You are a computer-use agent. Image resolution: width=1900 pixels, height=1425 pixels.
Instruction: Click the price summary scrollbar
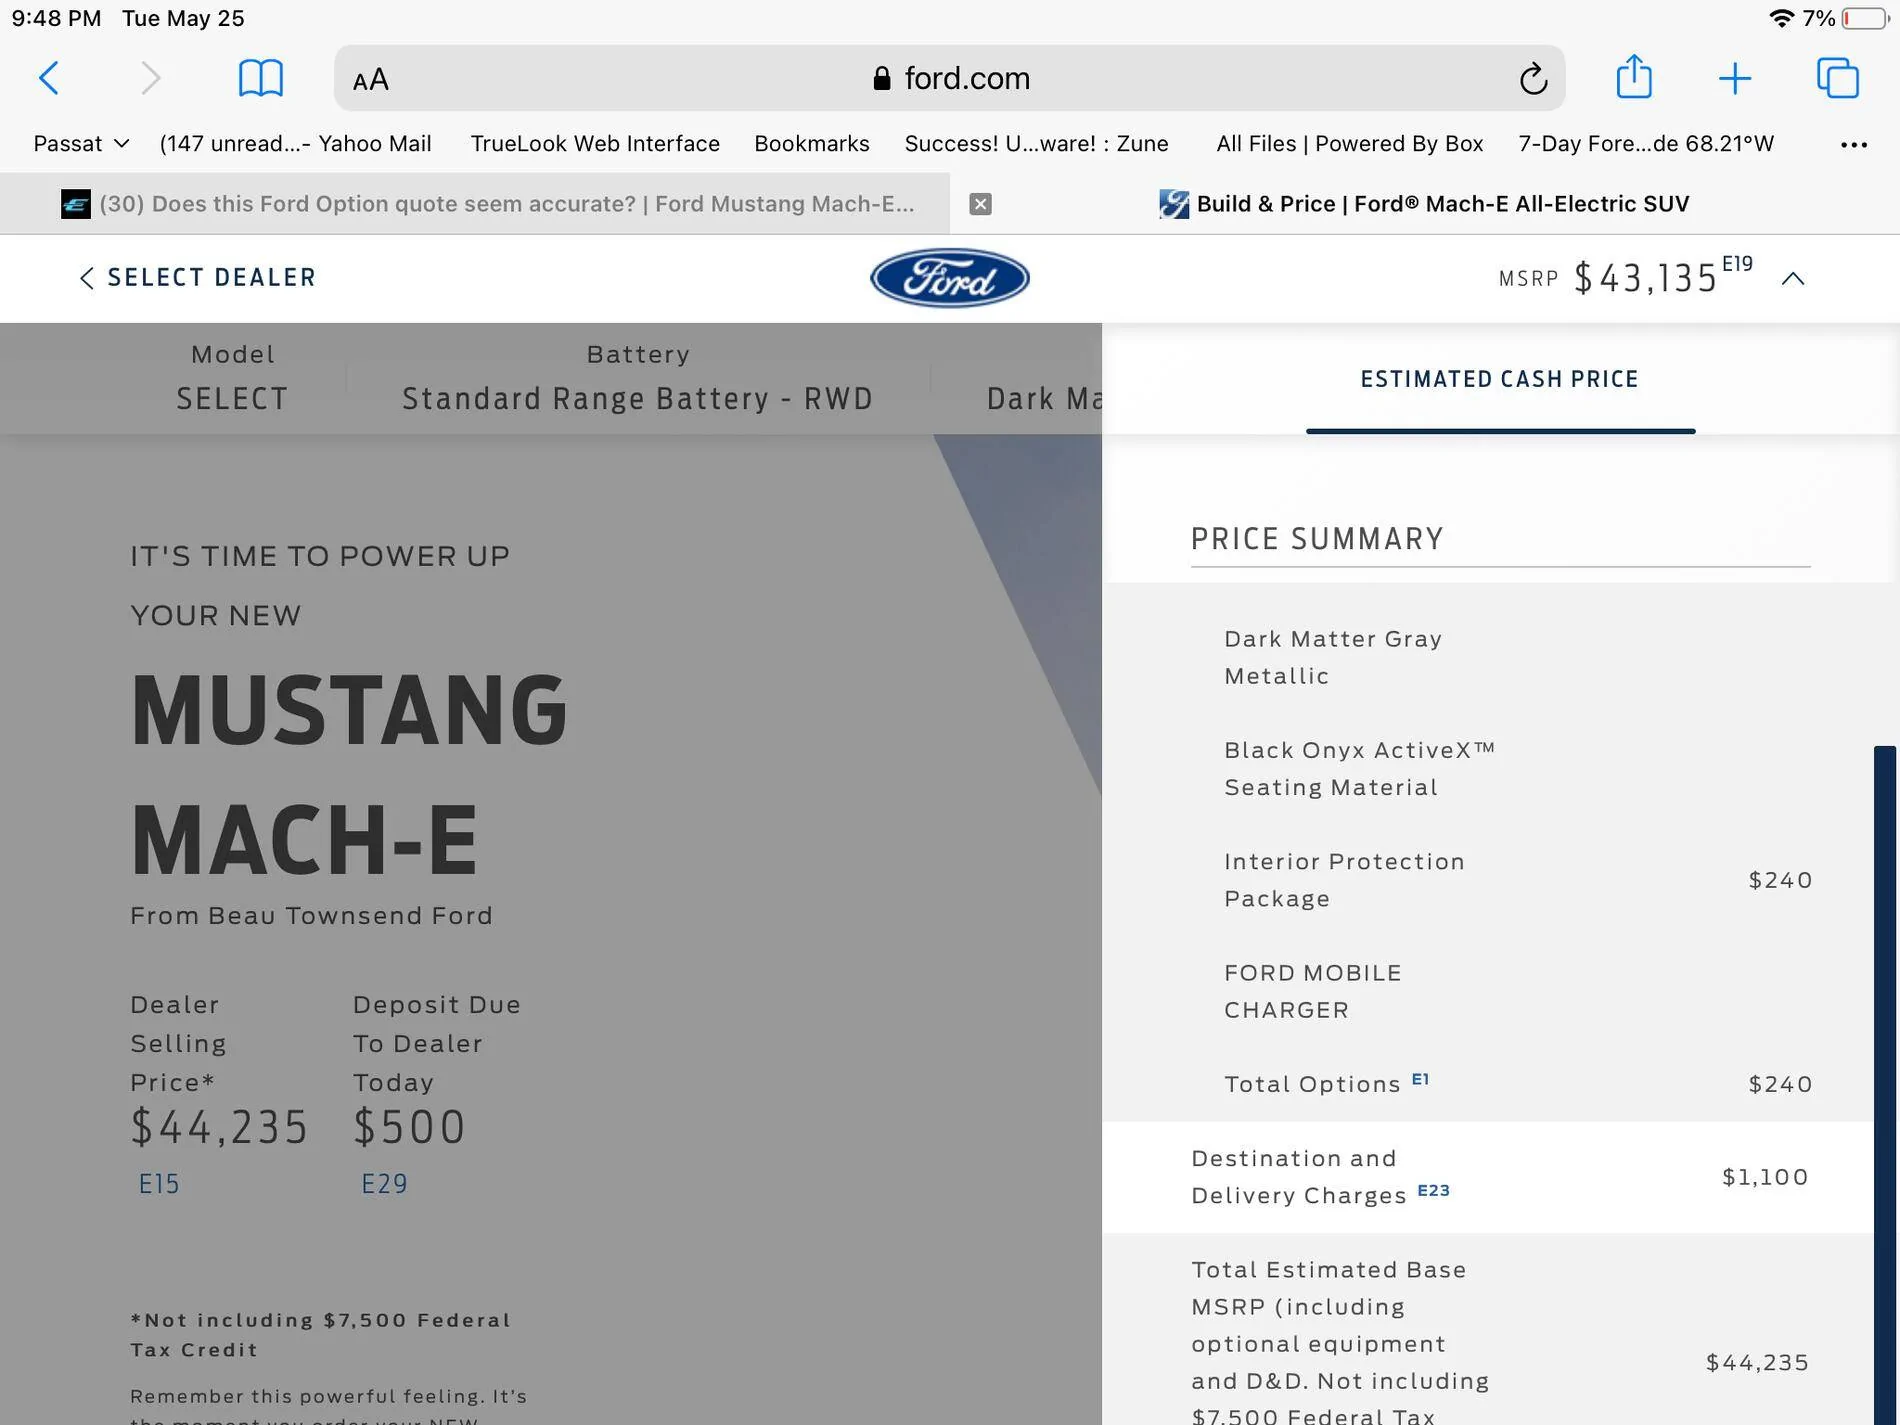click(x=1885, y=1085)
